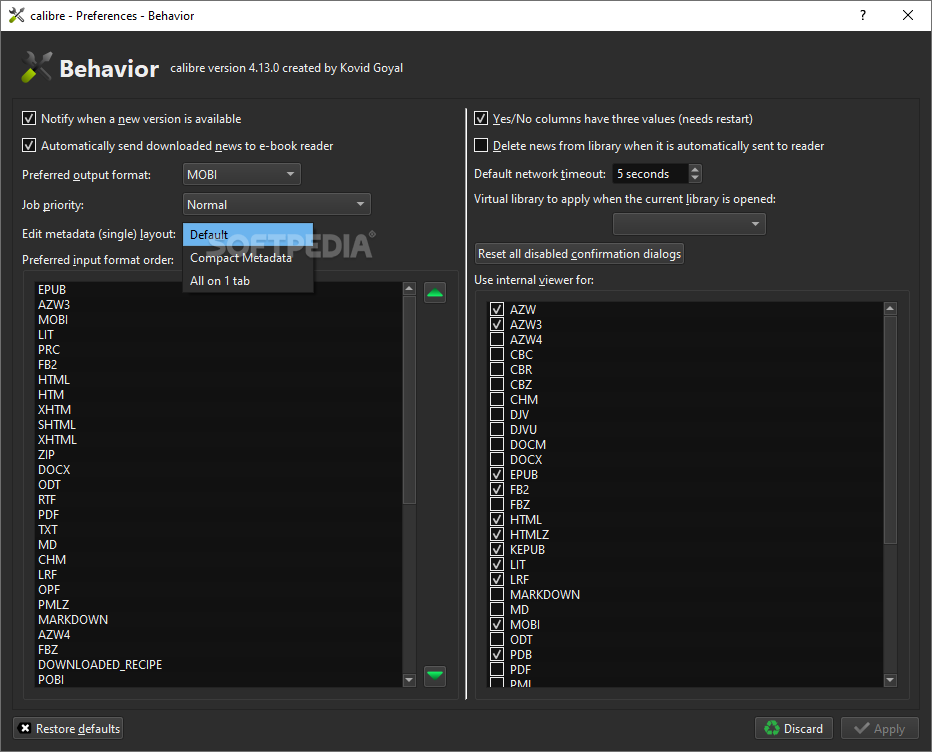This screenshot has width=932, height=752.
Task: Check AZW4 in the internal viewer list
Action: point(497,339)
